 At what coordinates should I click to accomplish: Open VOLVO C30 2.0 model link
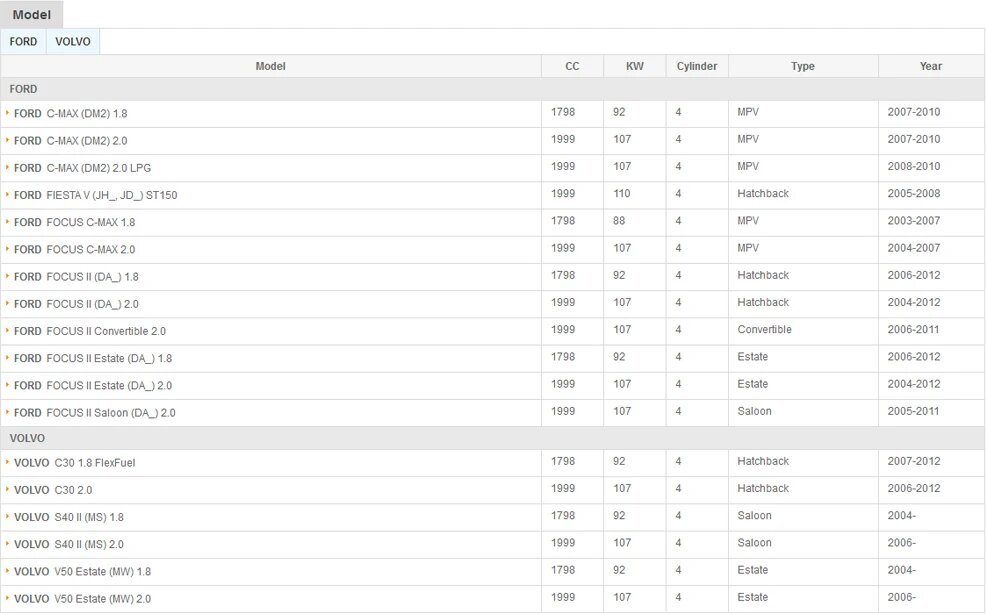53,490
